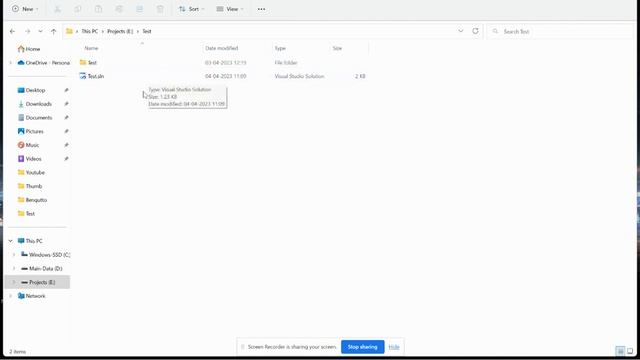Click the Stop sharing button
This screenshot has width=640, height=360.
(x=362, y=347)
